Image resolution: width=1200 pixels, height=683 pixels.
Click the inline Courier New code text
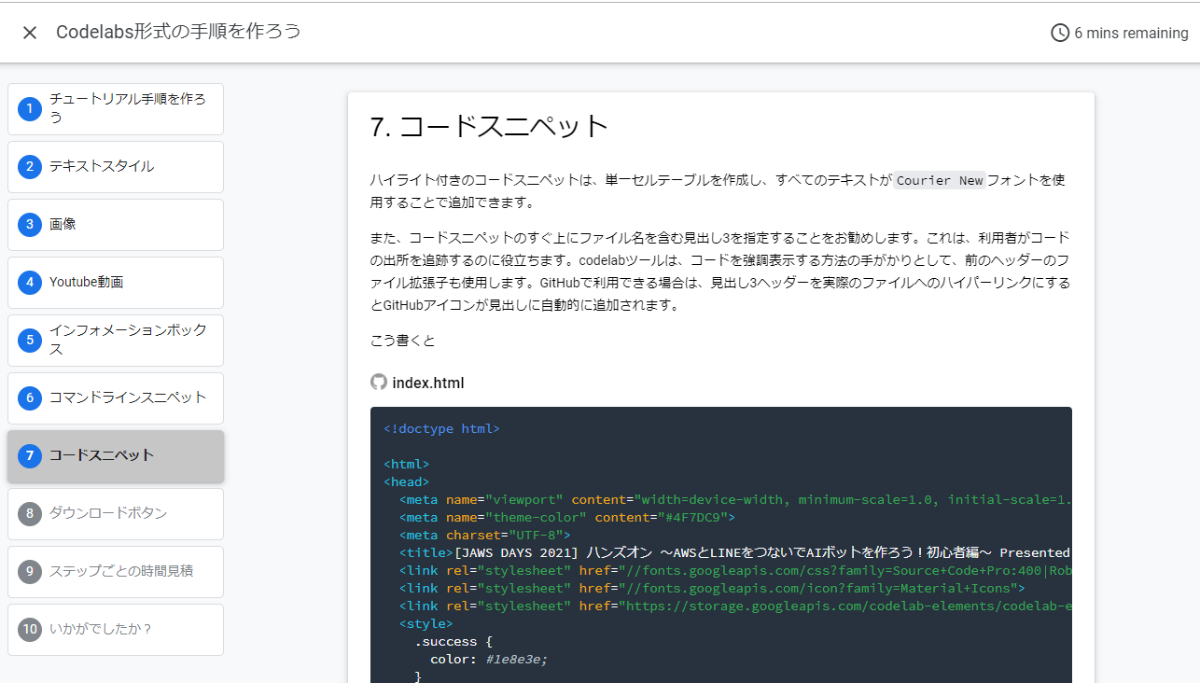click(940, 181)
